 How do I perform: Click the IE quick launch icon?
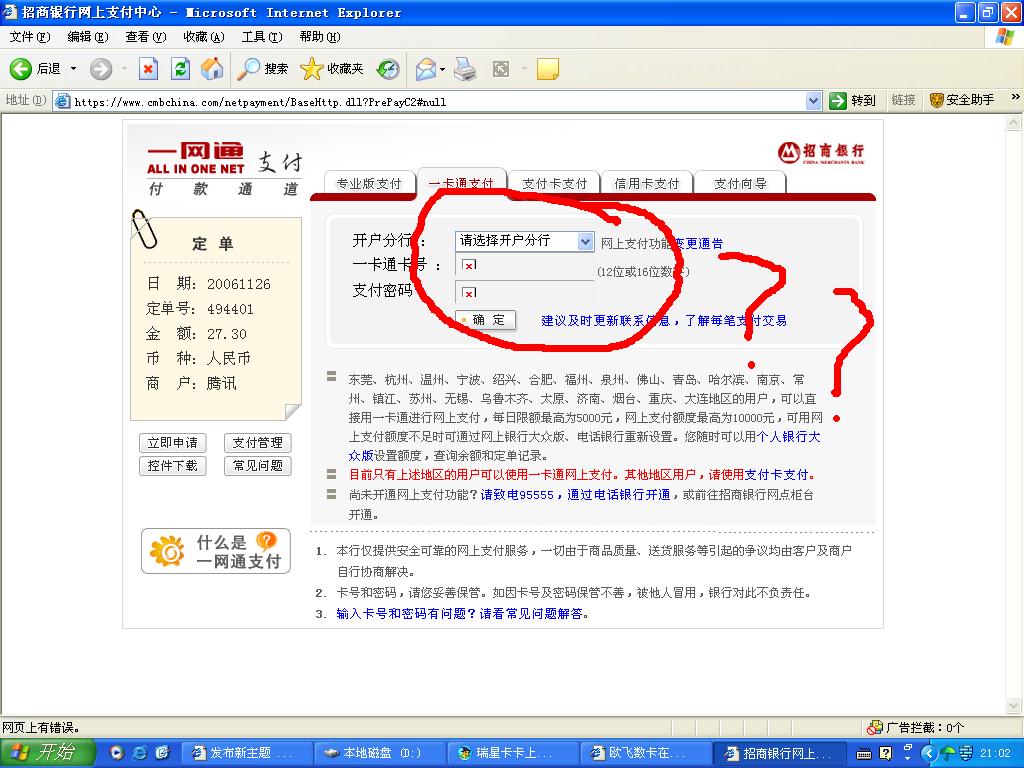[x=140, y=753]
